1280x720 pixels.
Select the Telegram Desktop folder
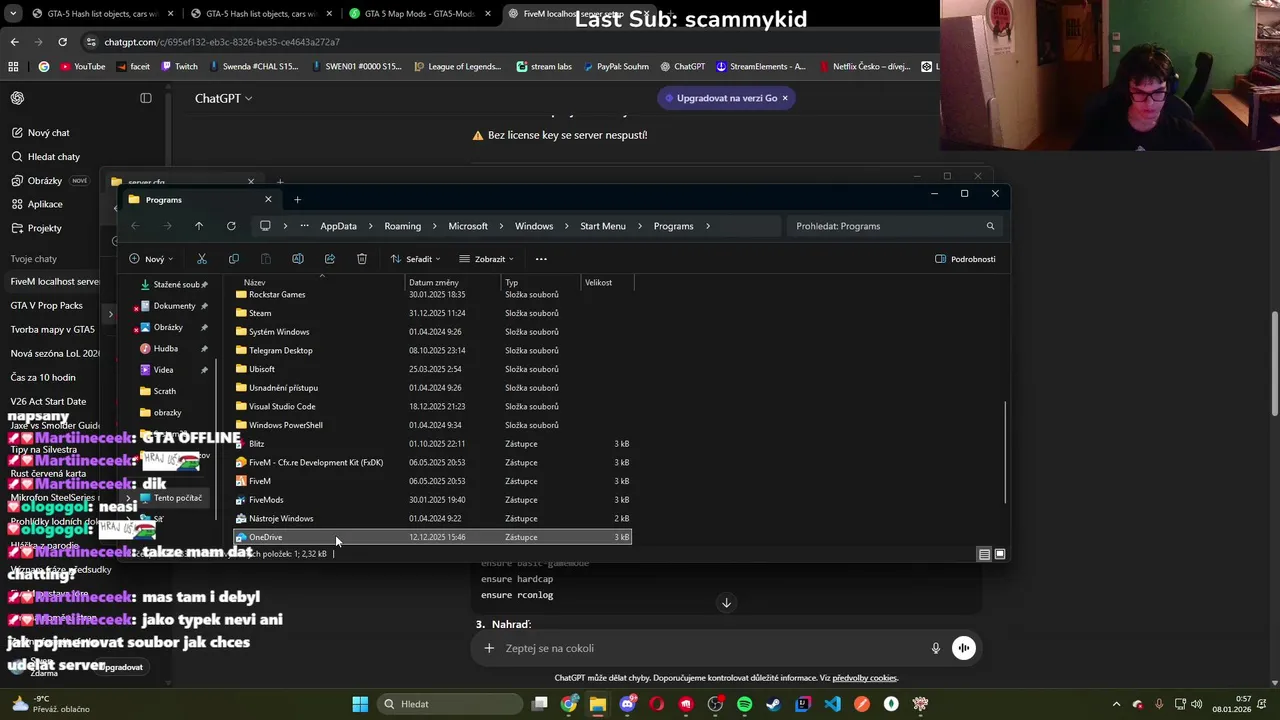432,351
